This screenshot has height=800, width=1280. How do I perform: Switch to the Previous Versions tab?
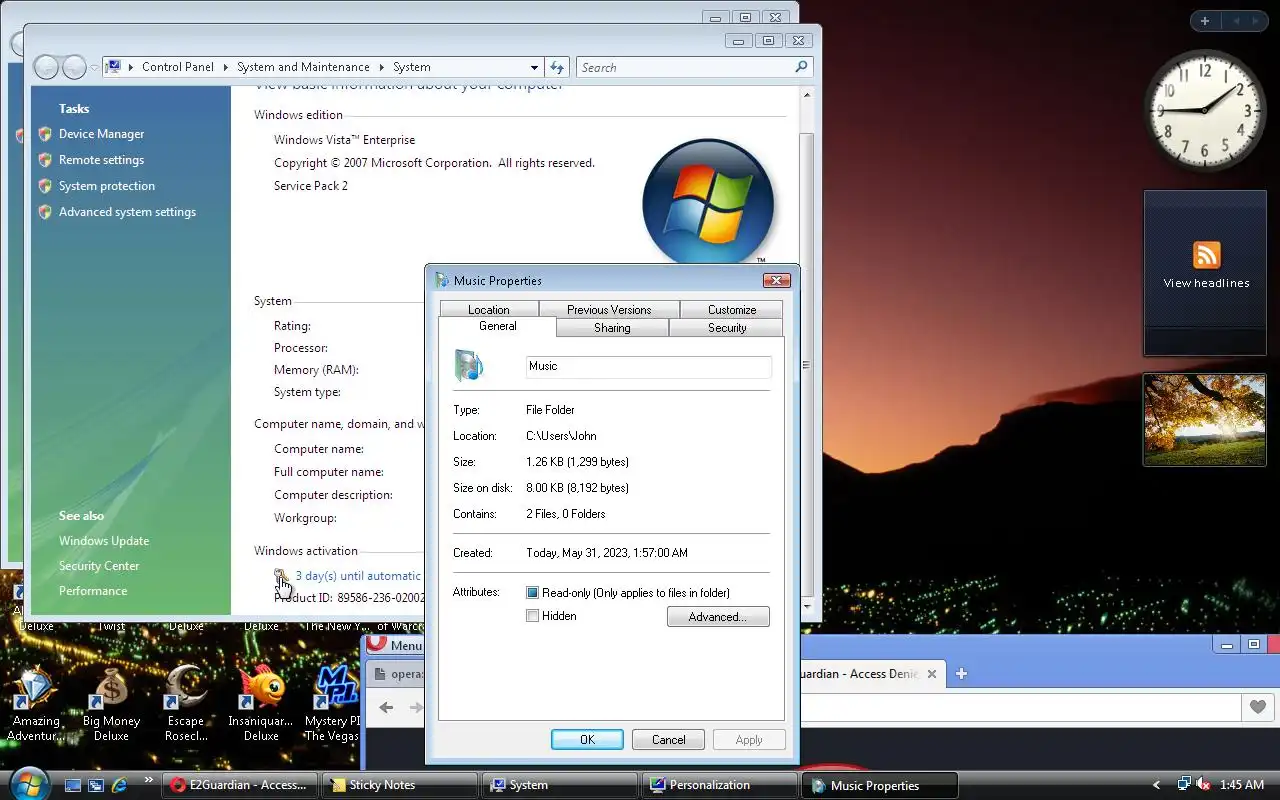[x=609, y=310]
